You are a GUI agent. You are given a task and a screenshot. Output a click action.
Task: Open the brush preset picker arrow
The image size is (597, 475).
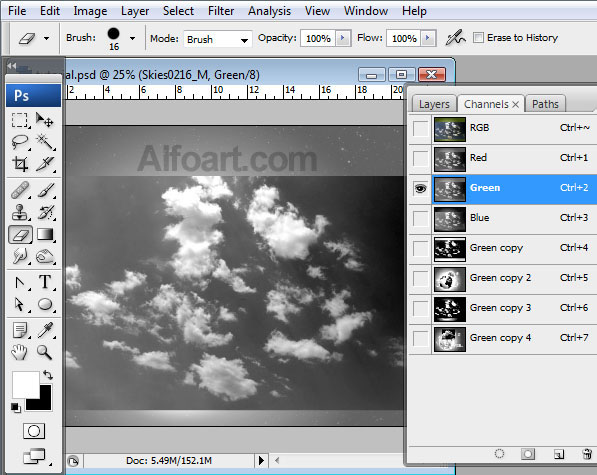pyautogui.click(x=132, y=38)
